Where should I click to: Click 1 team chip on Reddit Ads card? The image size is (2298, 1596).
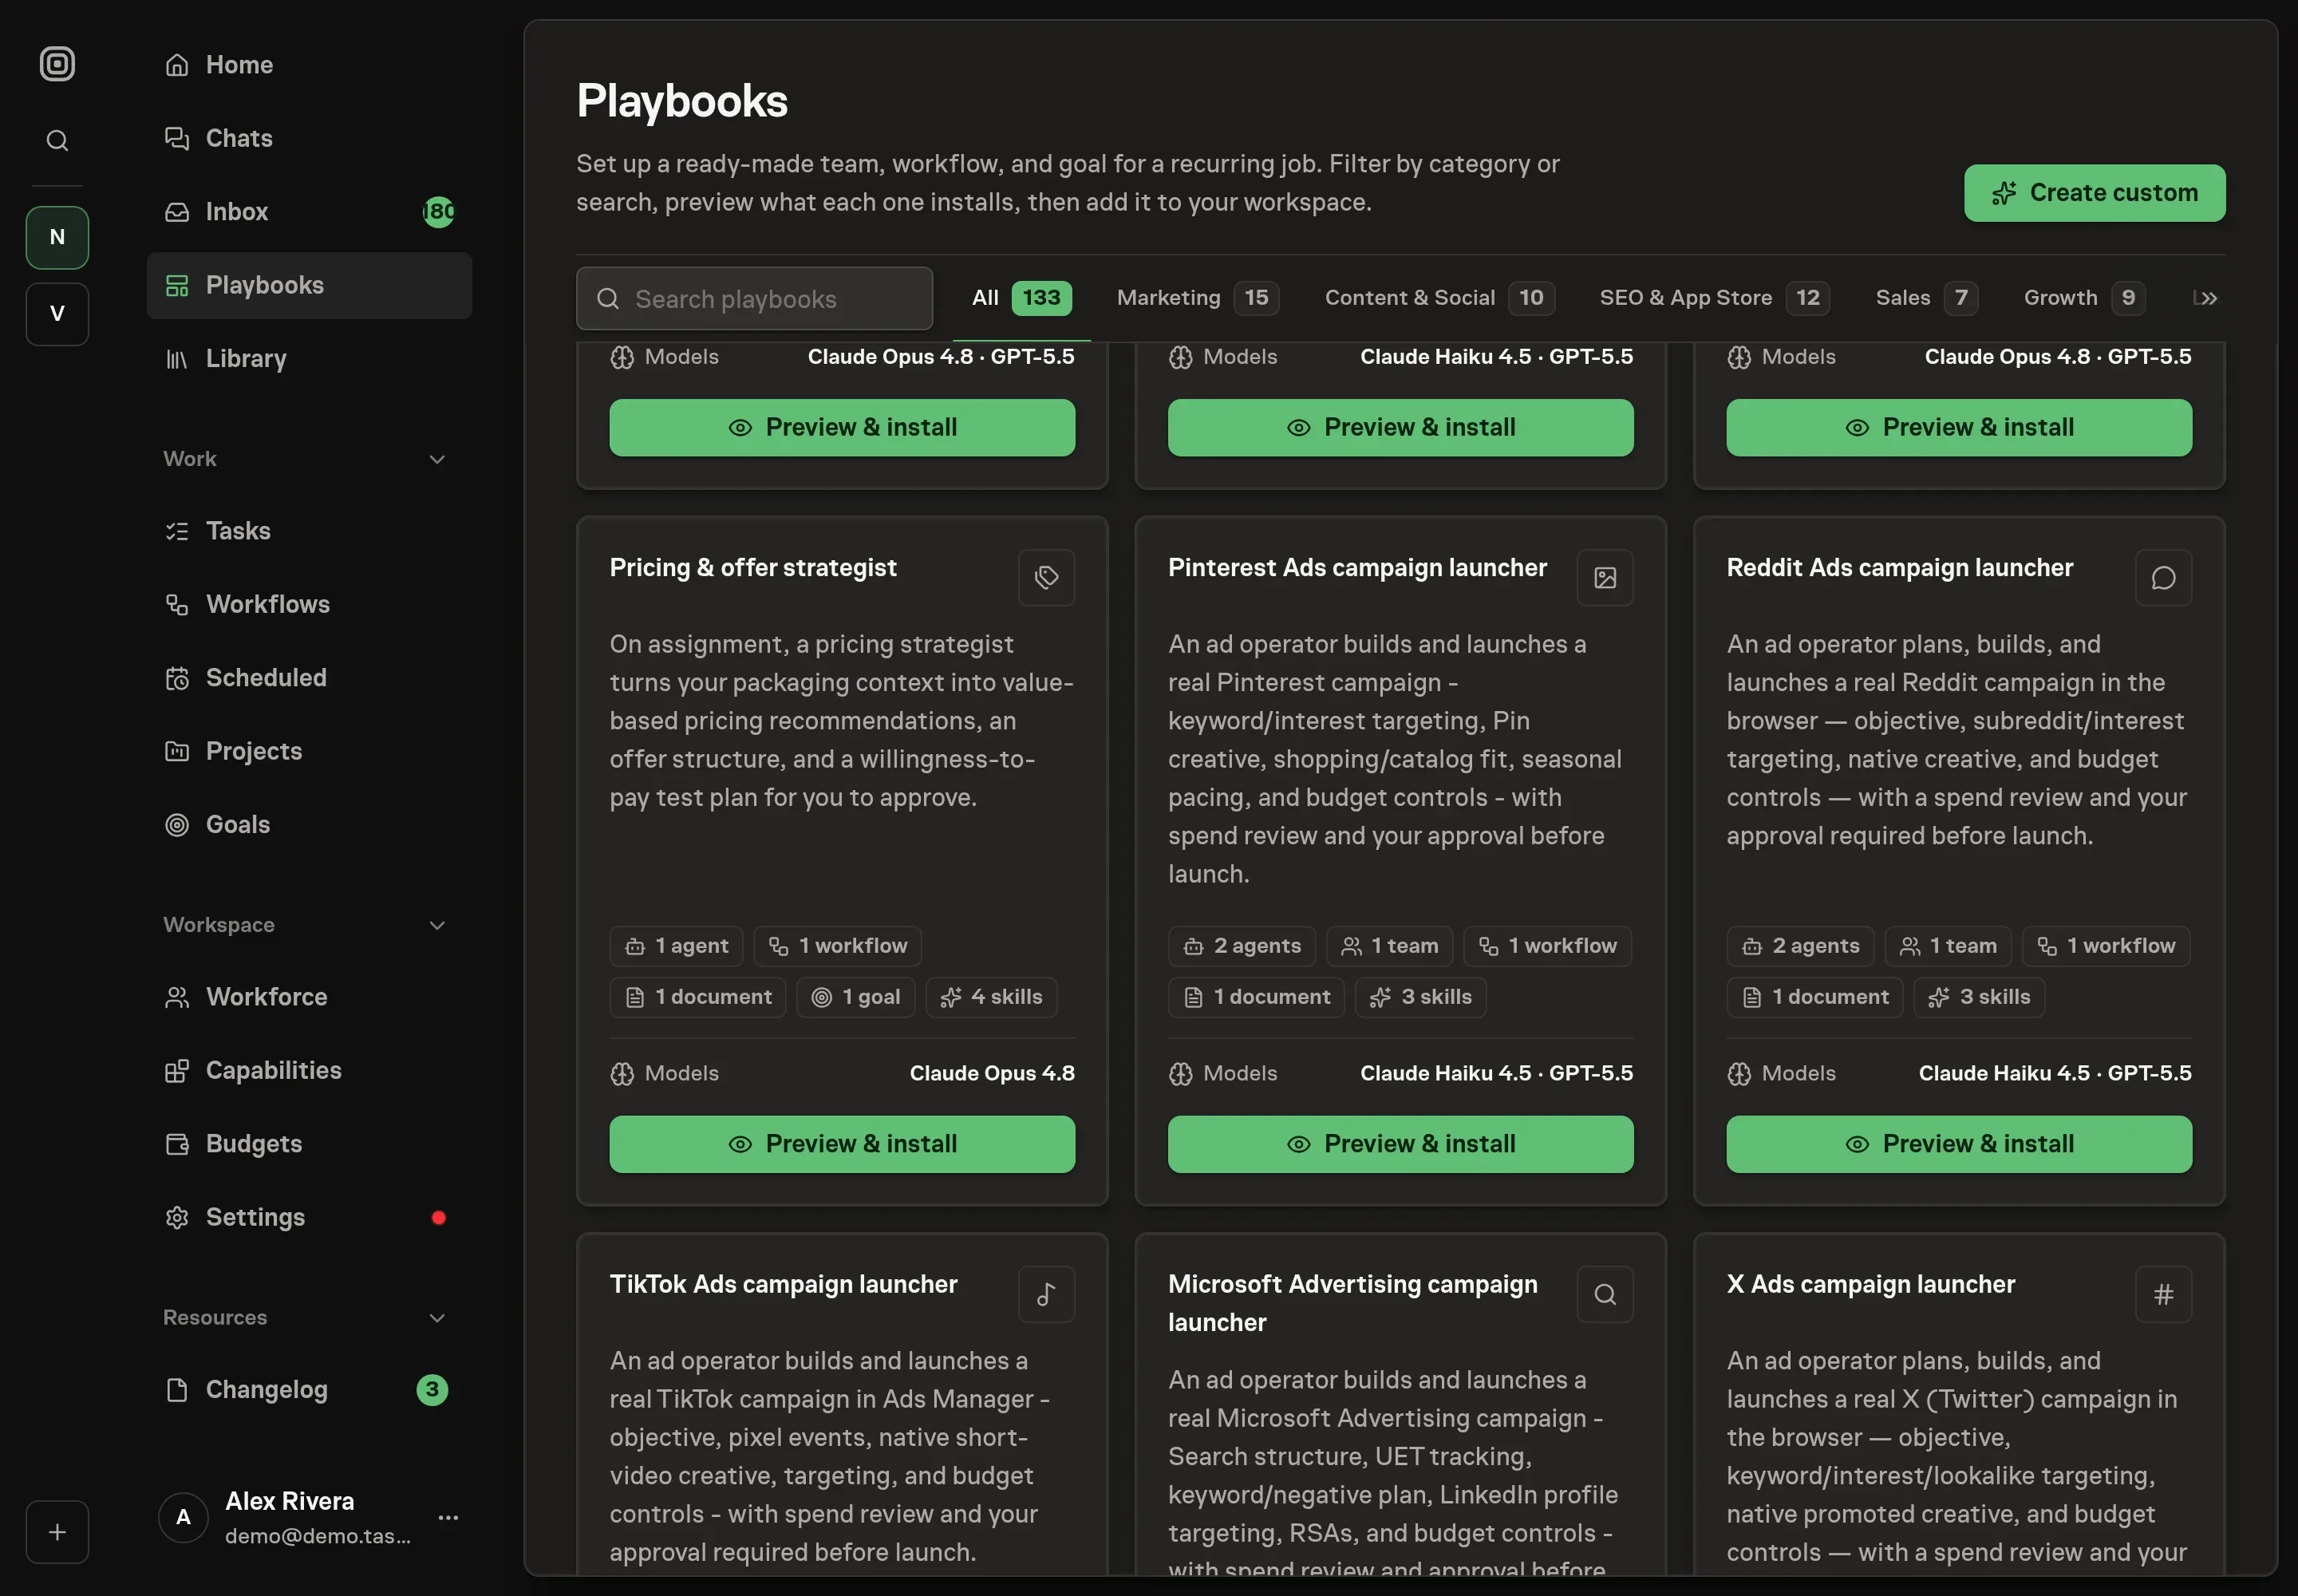1948,946
